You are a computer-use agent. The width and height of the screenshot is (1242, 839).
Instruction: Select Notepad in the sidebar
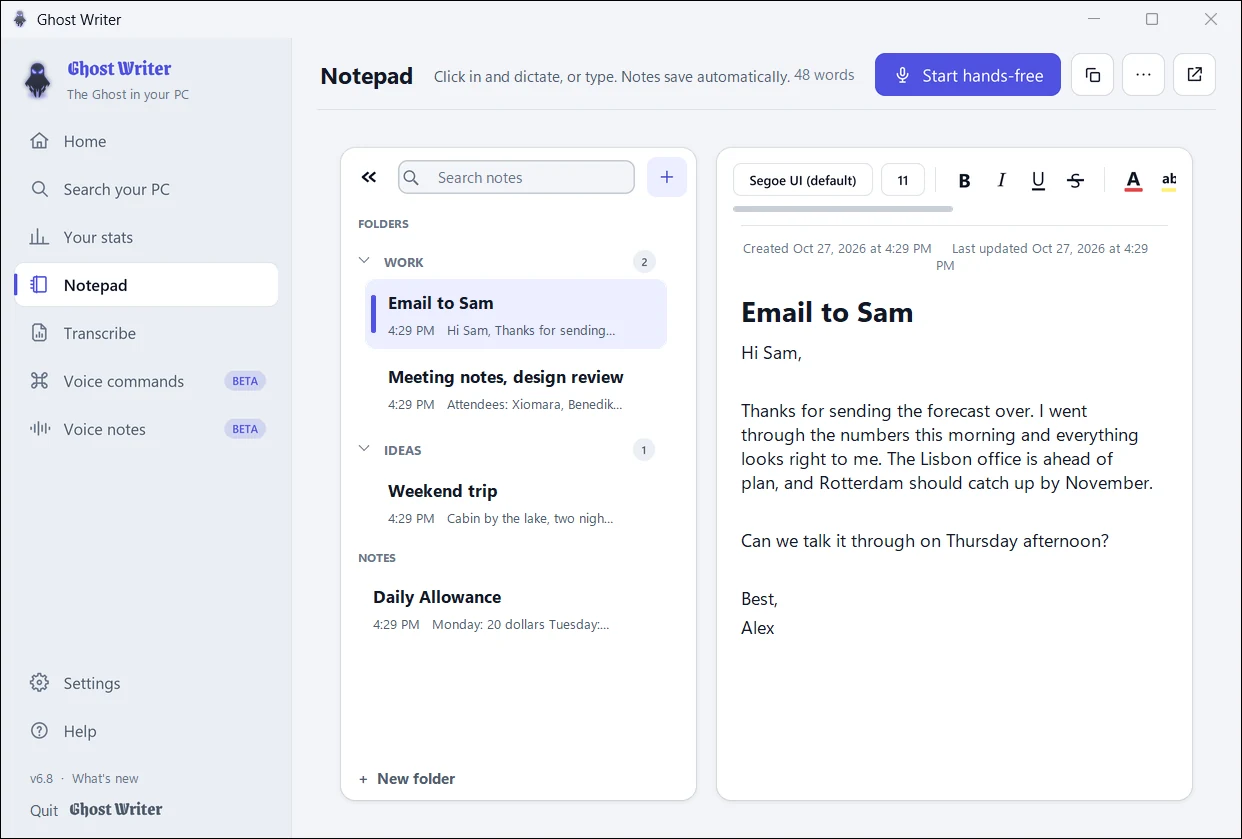(x=146, y=285)
